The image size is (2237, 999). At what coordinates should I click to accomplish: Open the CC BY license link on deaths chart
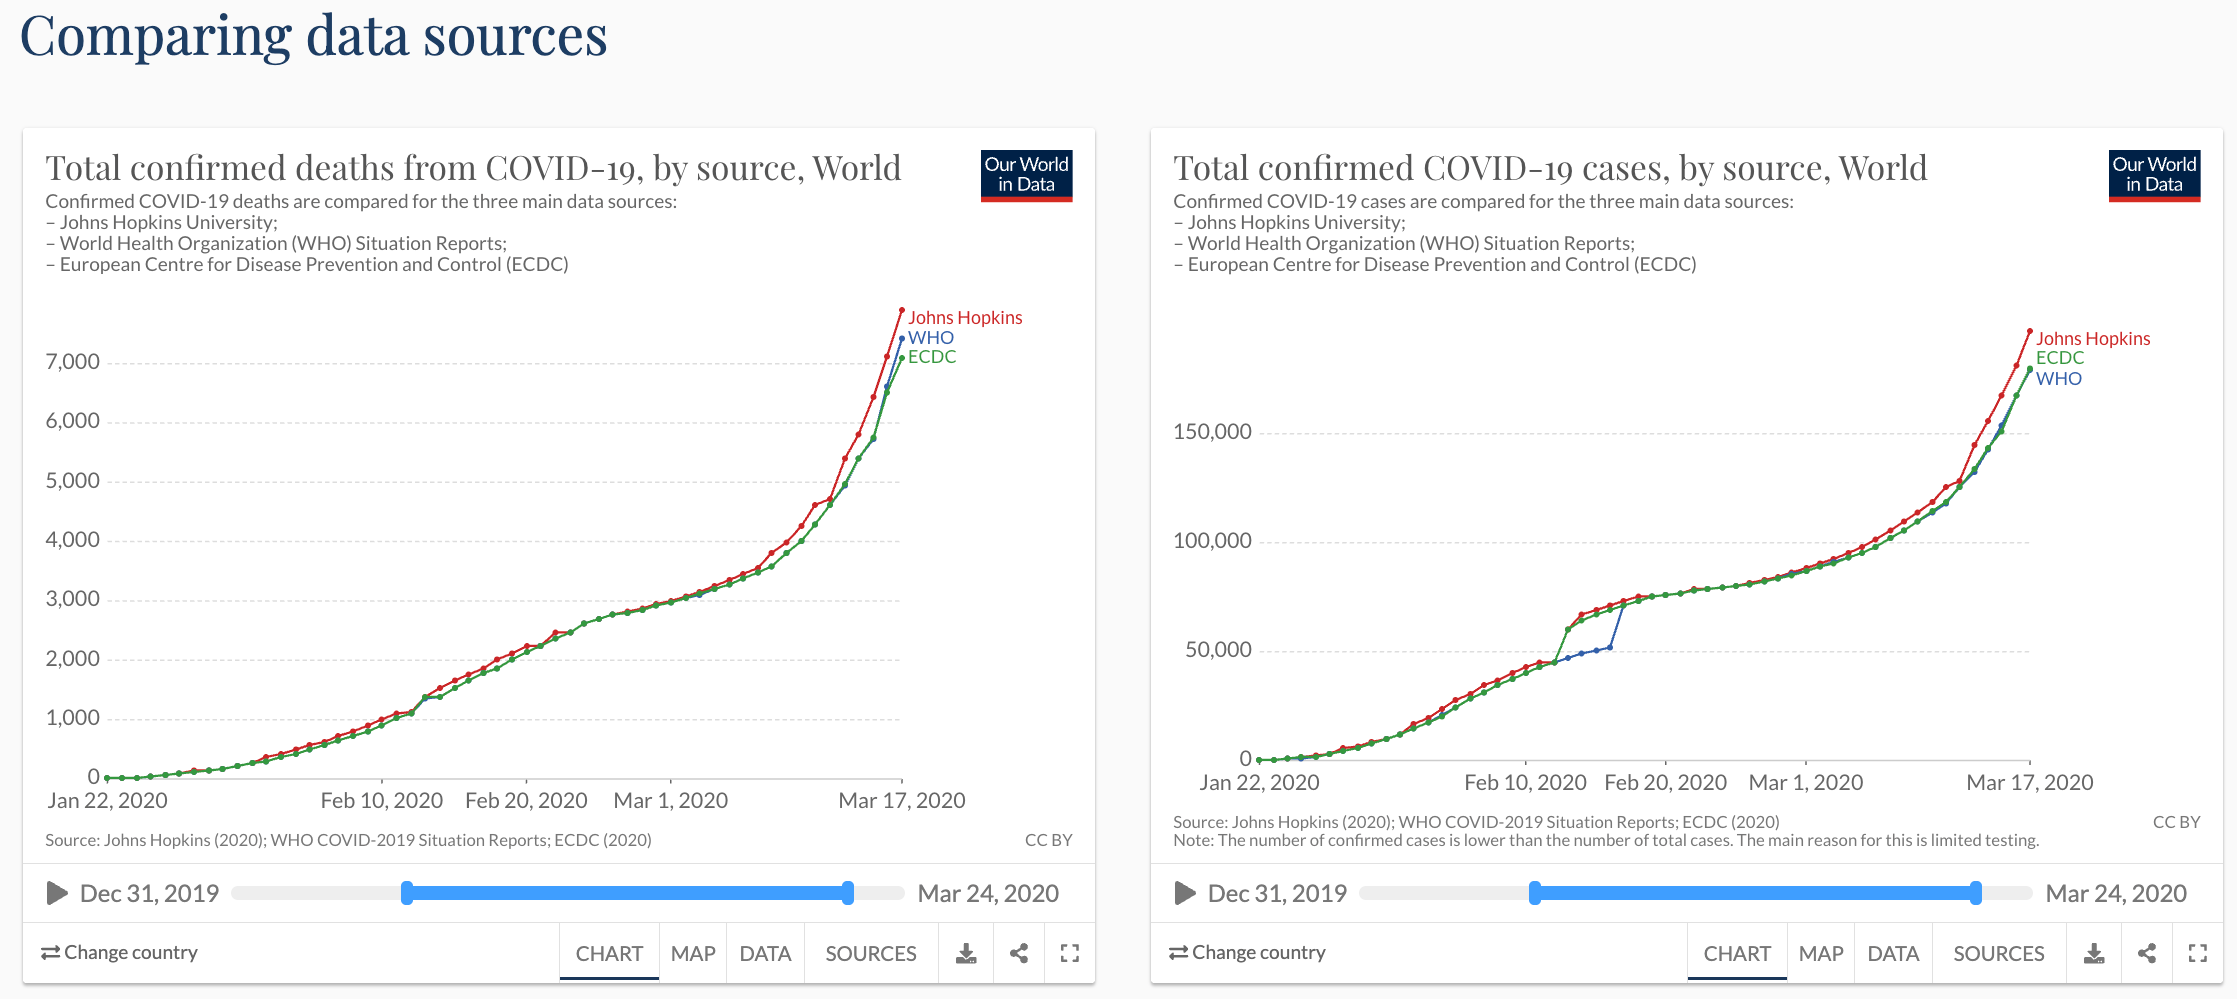click(1049, 840)
